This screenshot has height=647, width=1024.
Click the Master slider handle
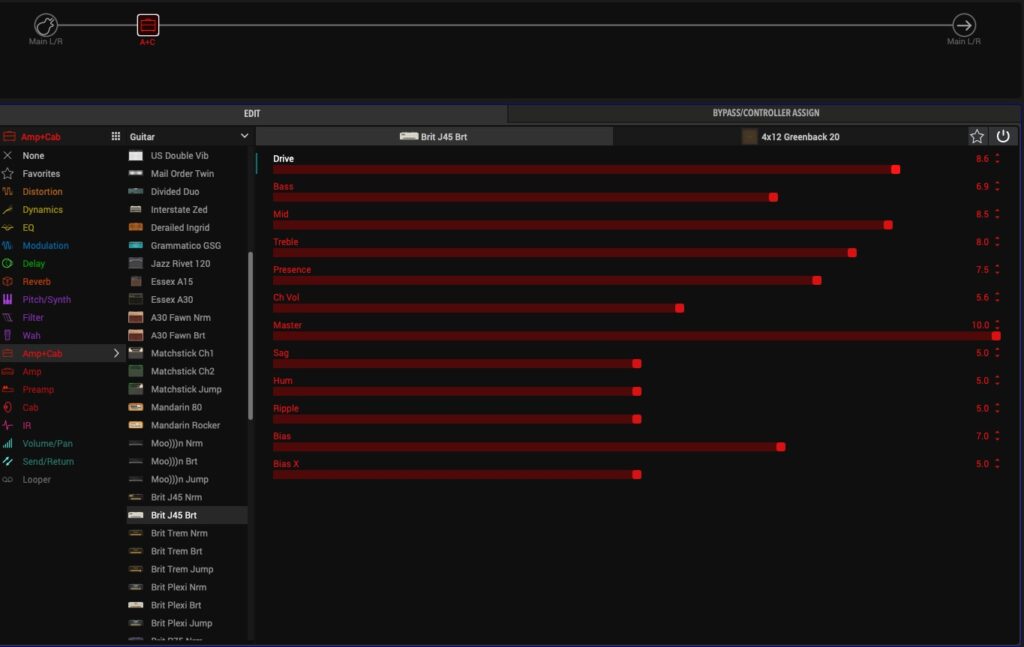coord(995,336)
